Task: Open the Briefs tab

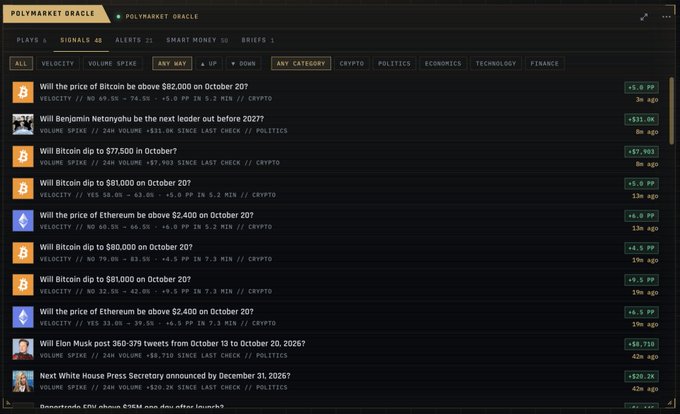Action: pyautogui.click(x=258, y=40)
